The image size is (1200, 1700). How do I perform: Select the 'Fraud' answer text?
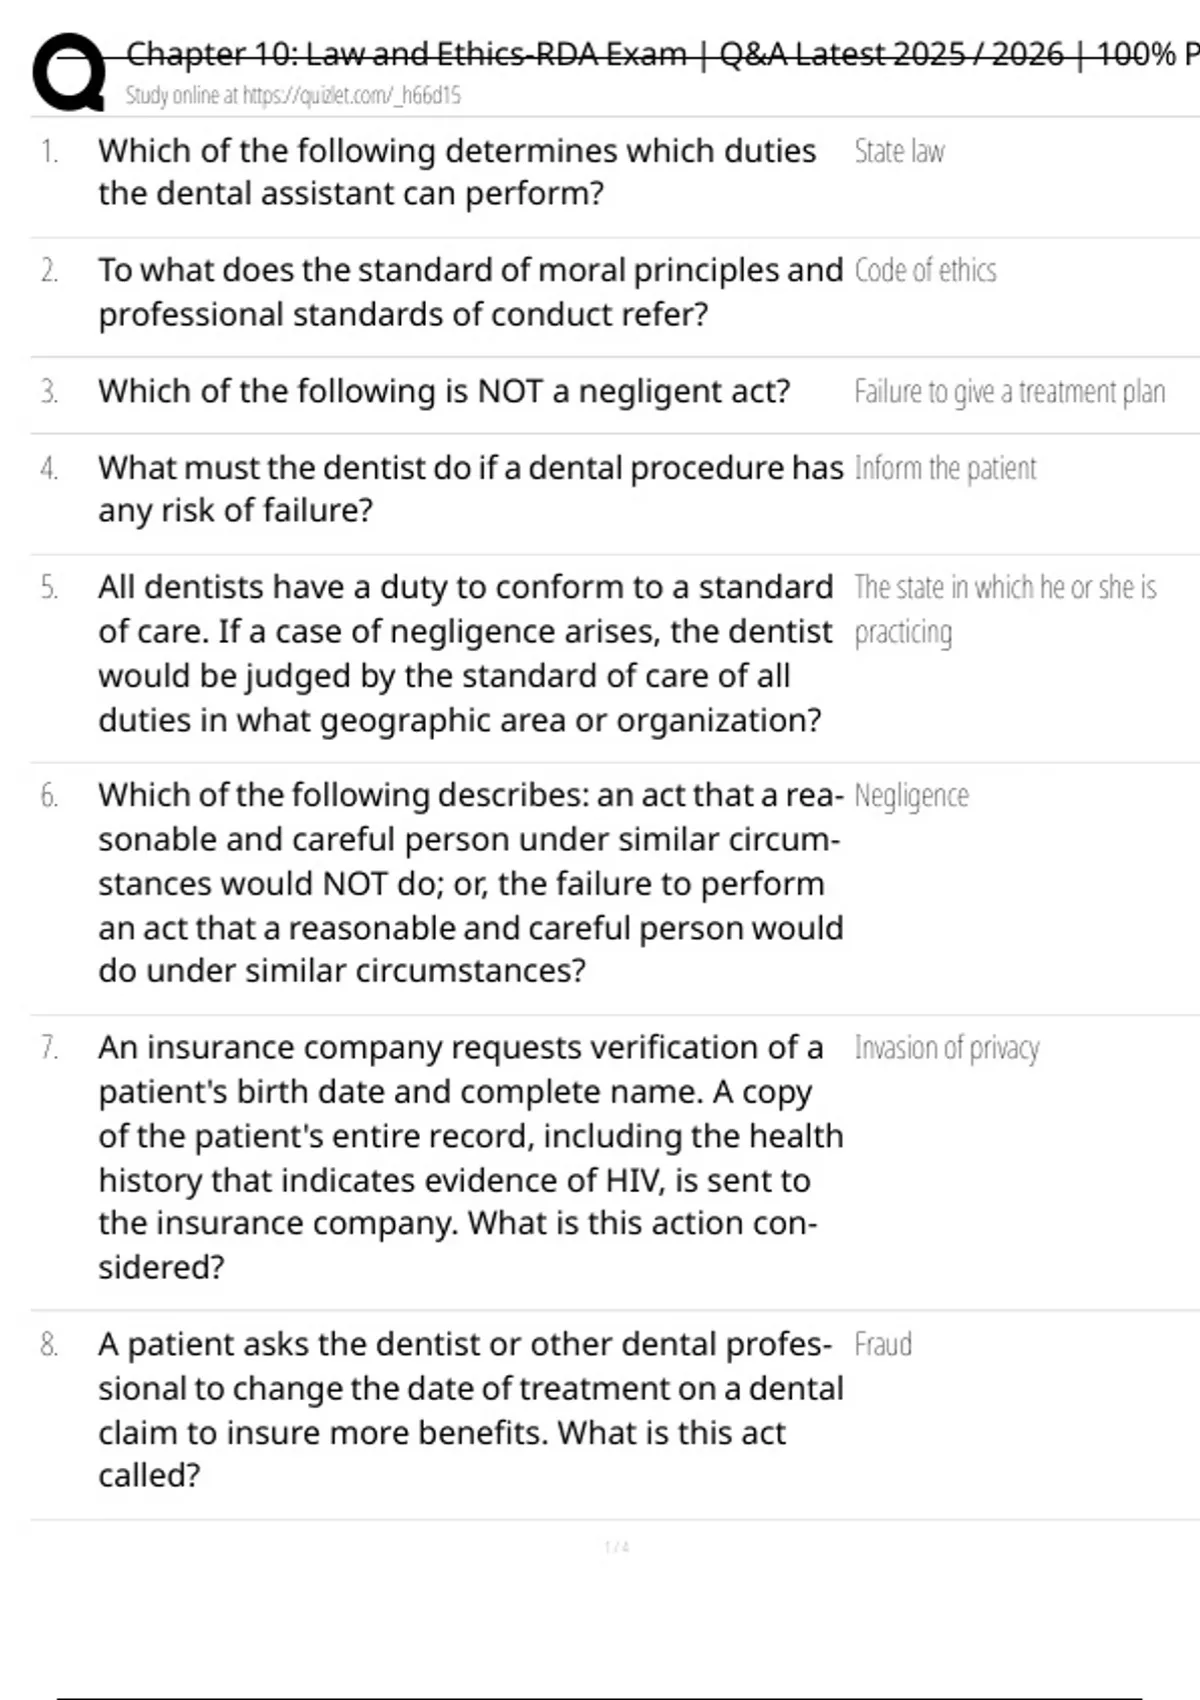click(882, 1344)
